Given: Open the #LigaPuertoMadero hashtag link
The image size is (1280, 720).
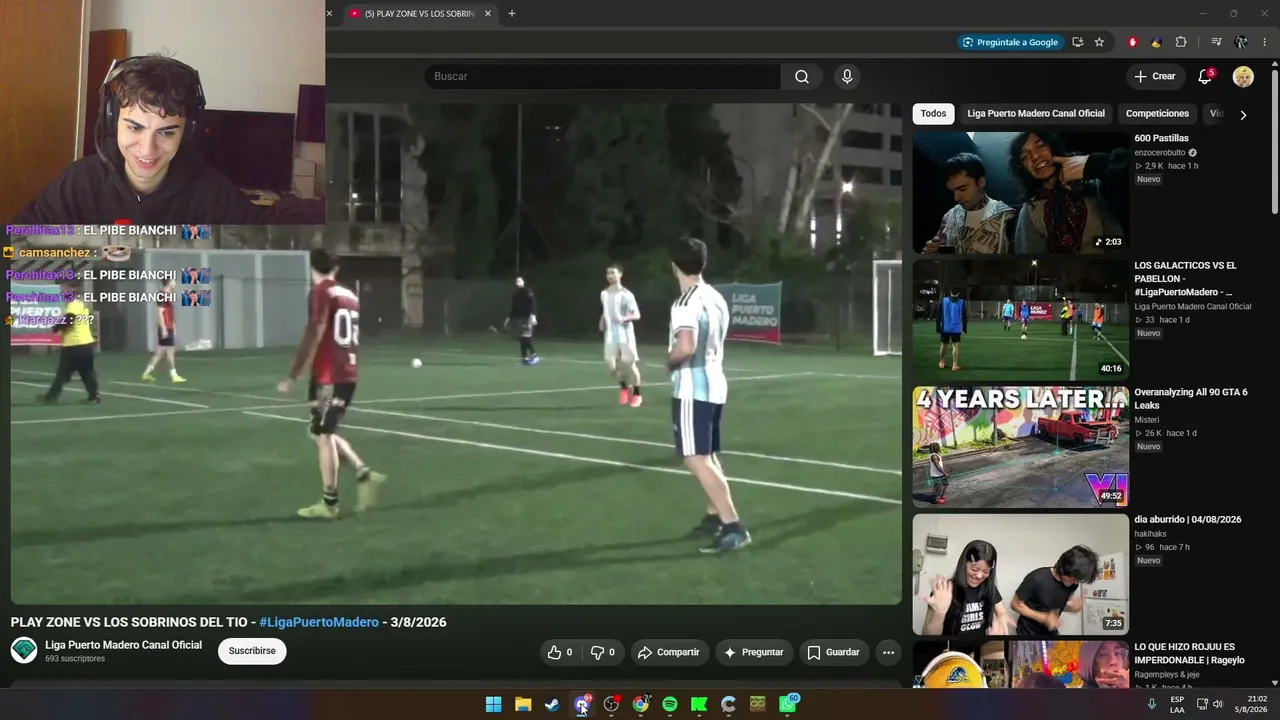Looking at the screenshot, I should click(x=319, y=622).
